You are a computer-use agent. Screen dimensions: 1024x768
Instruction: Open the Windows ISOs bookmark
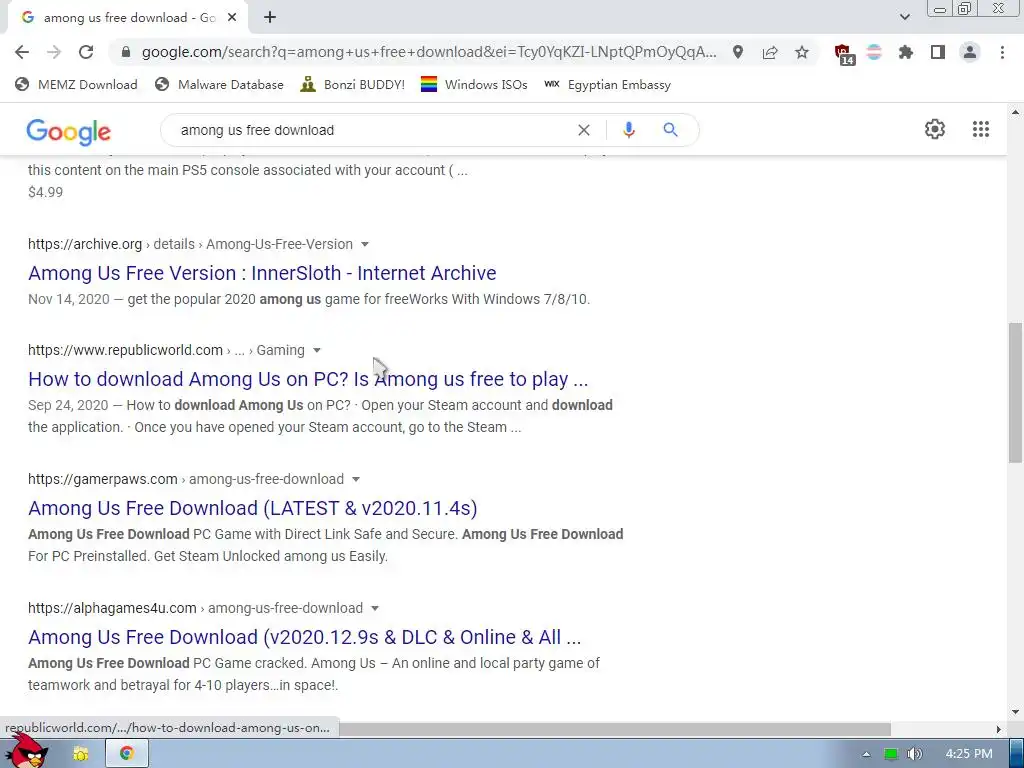click(x=474, y=84)
